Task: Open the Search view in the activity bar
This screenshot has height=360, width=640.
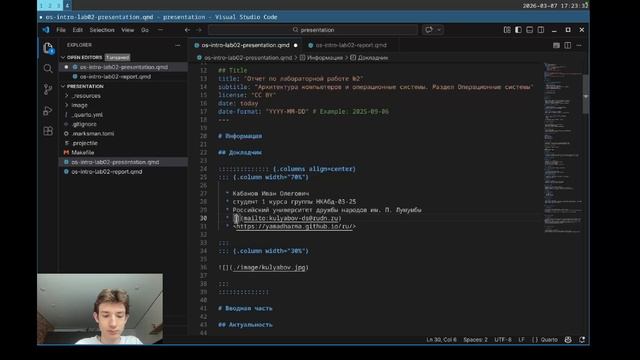Action: pyautogui.click(x=48, y=68)
